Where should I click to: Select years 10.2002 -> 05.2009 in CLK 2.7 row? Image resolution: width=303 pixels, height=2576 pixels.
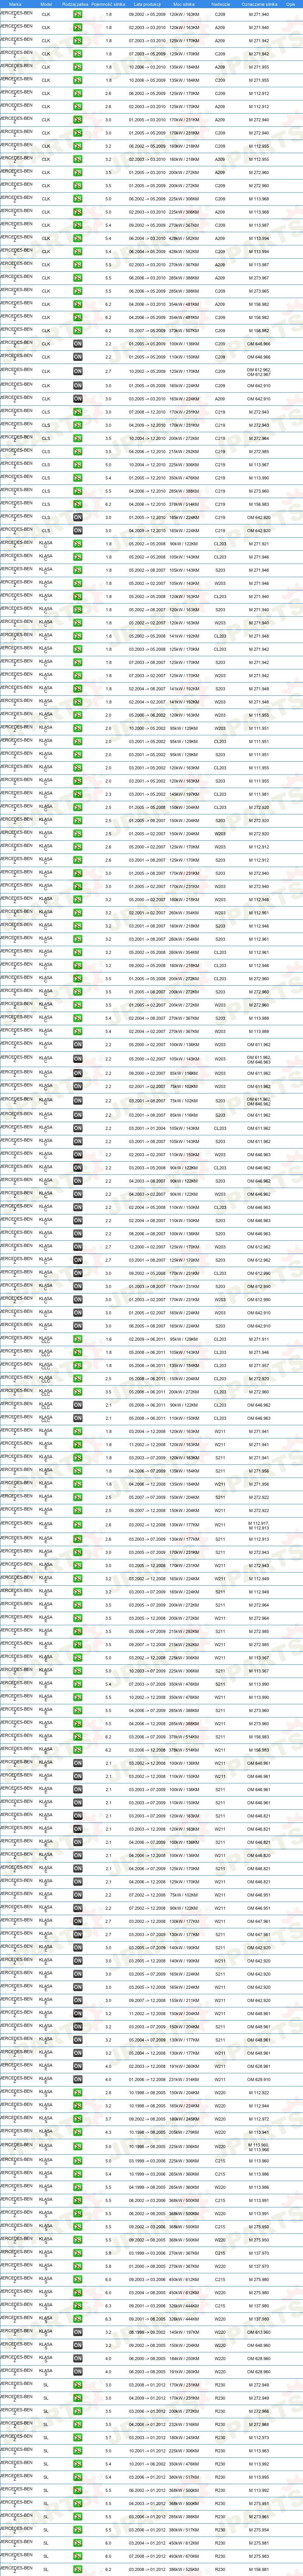point(147,370)
